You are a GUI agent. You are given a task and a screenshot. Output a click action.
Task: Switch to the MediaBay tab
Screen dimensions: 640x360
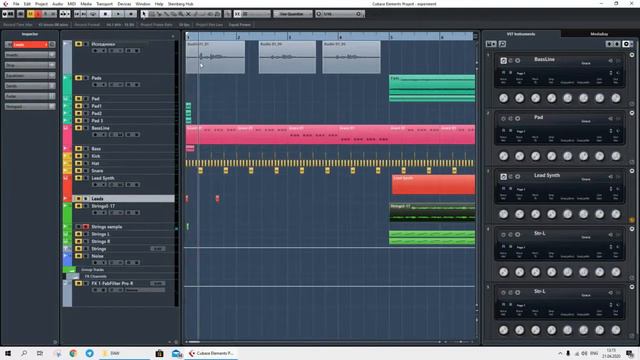coord(599,34)
